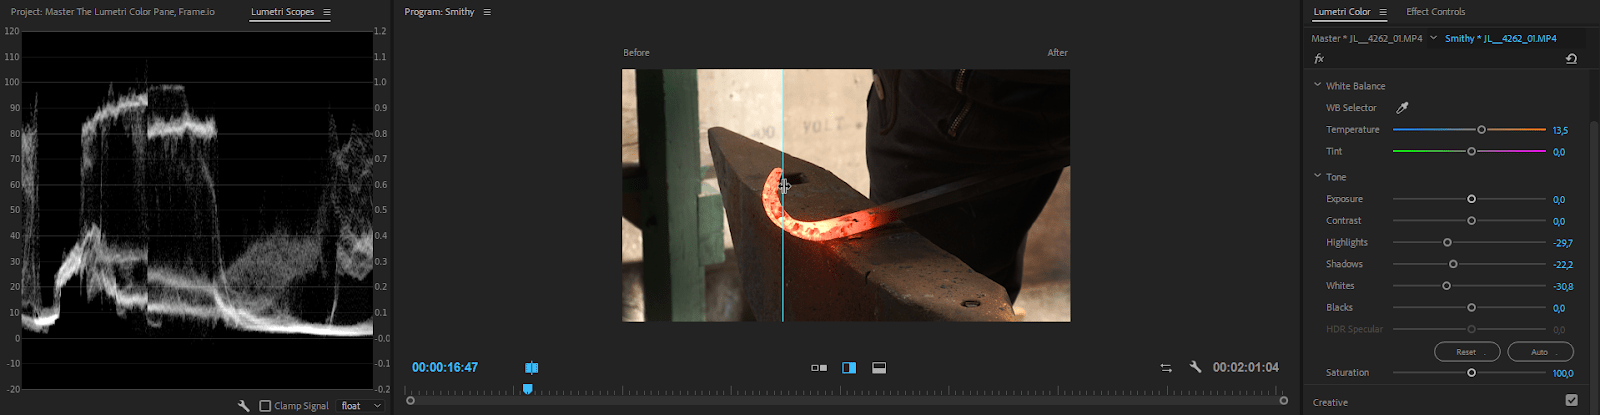Open the Master clip dropdown arrow
The height and width of the screenshot is (415, 1600).
pos(1434,38)
